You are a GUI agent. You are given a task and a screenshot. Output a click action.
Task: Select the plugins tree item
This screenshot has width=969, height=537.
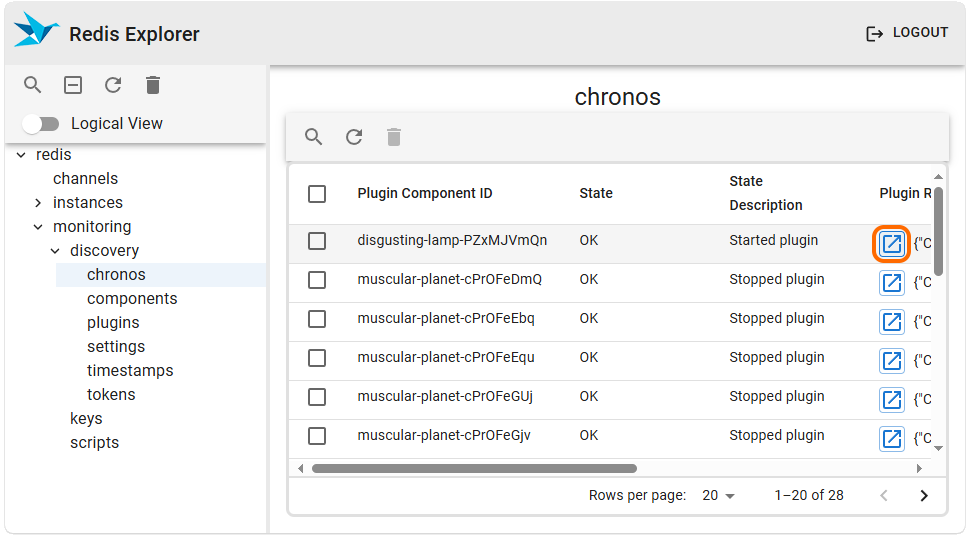(x=113, y=323)
